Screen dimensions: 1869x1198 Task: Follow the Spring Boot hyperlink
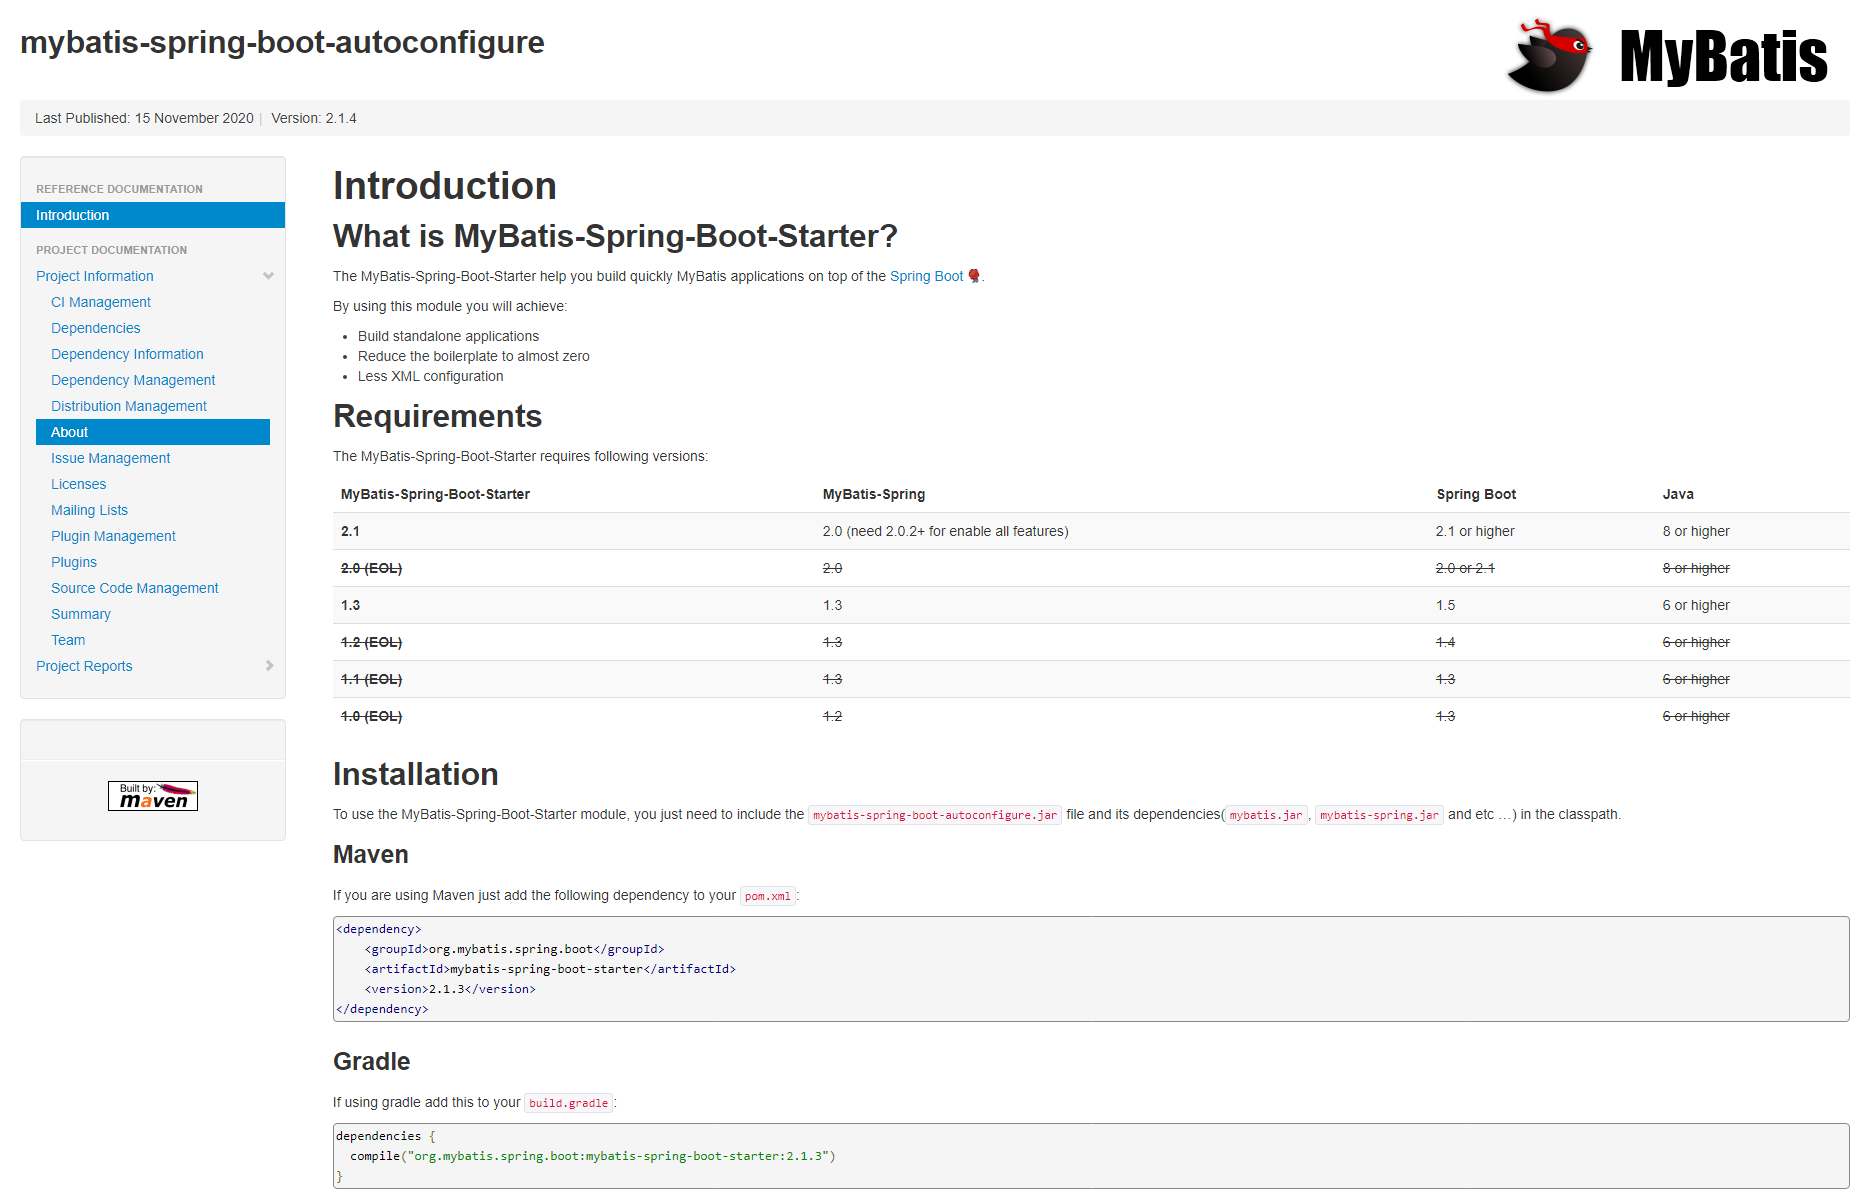926,276
